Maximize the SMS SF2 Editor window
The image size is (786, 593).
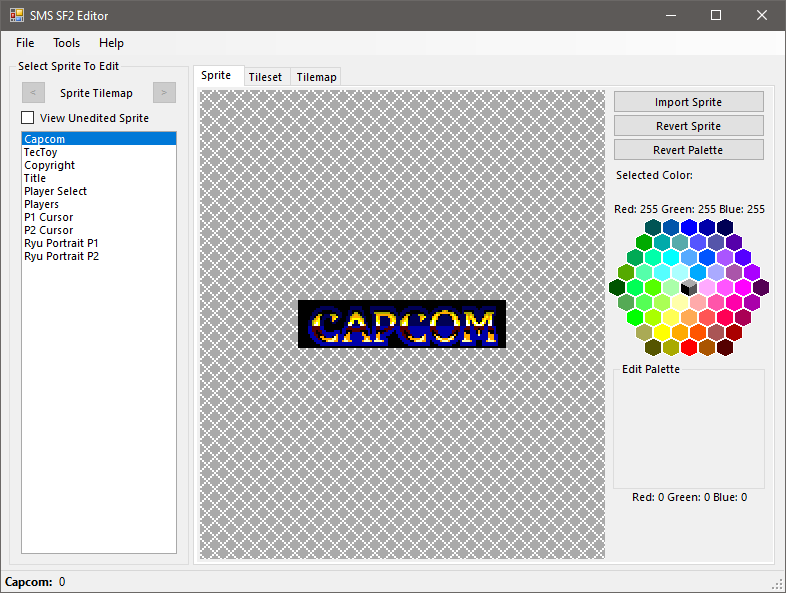(716, 16)
